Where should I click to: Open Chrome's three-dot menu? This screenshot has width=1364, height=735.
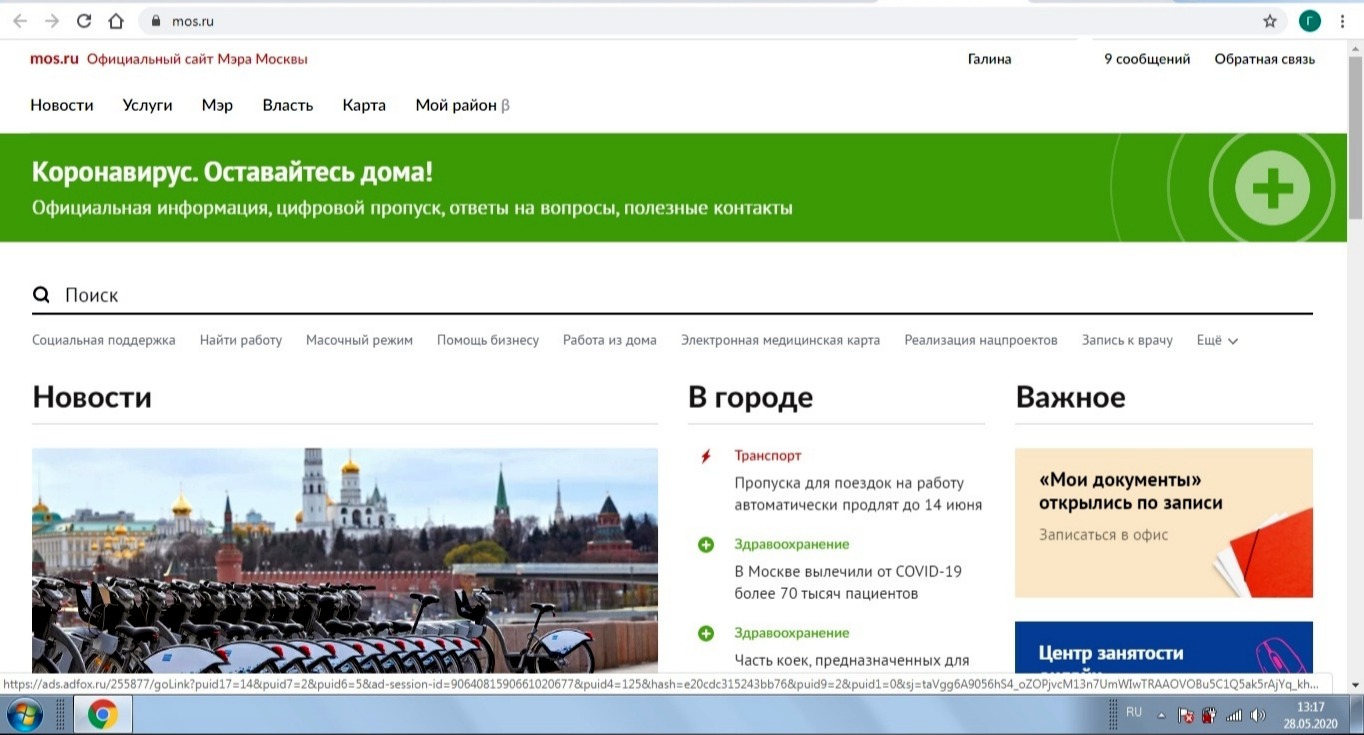[x=1342, y=21]
